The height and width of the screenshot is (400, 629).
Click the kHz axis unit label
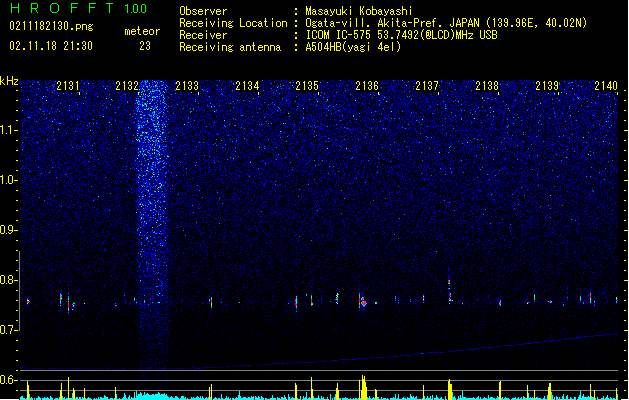9,81
